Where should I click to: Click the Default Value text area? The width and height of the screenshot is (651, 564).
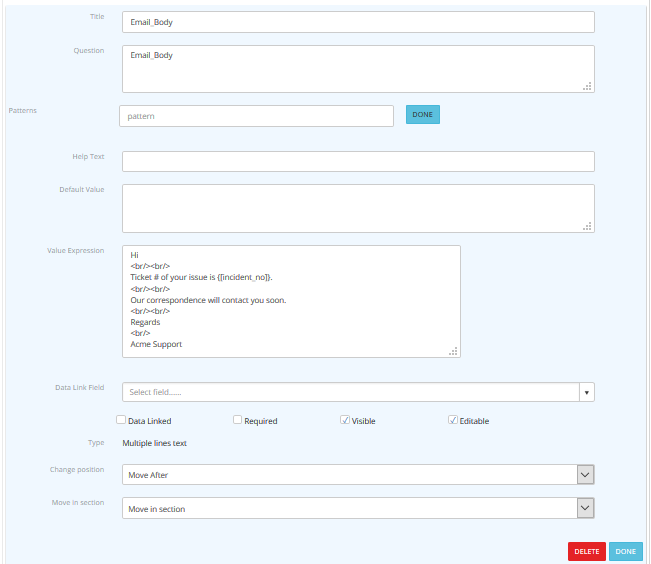point(358,208)
